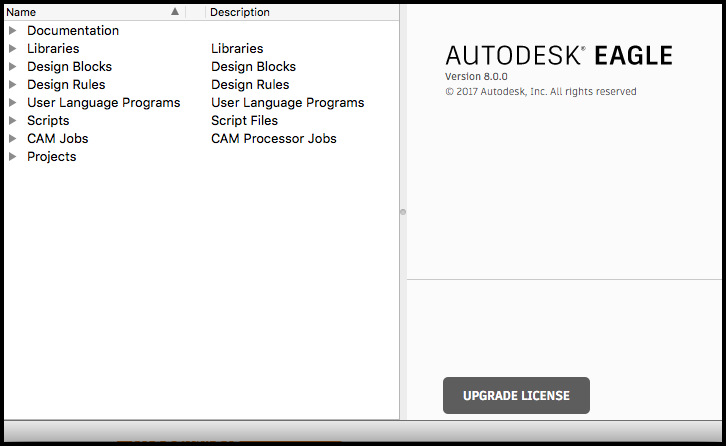Expand the Scripts disclosure triangle
The height and width of the screenshot is (446, 726).
click(13, 121)
